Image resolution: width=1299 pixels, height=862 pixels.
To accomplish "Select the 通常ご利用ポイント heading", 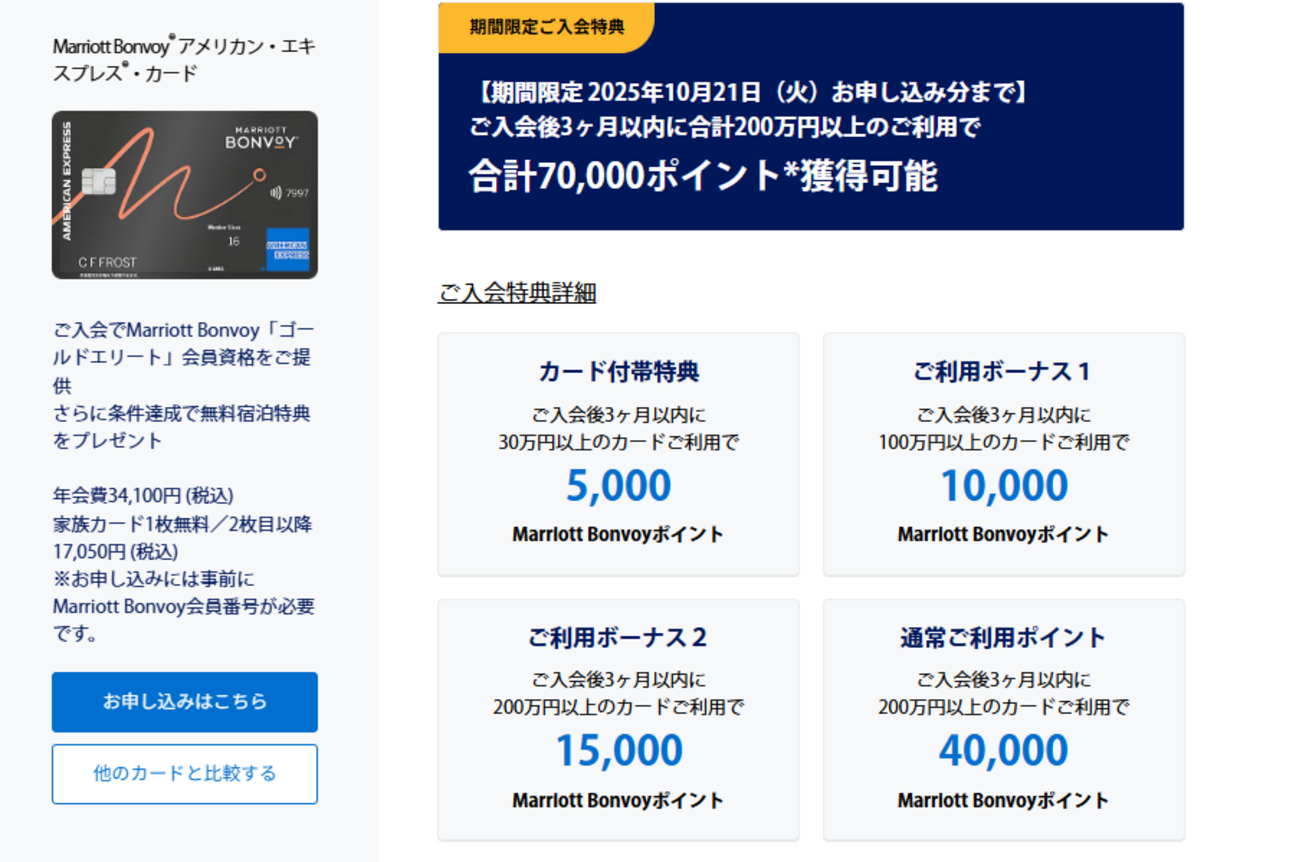I will pos(1004,638).
